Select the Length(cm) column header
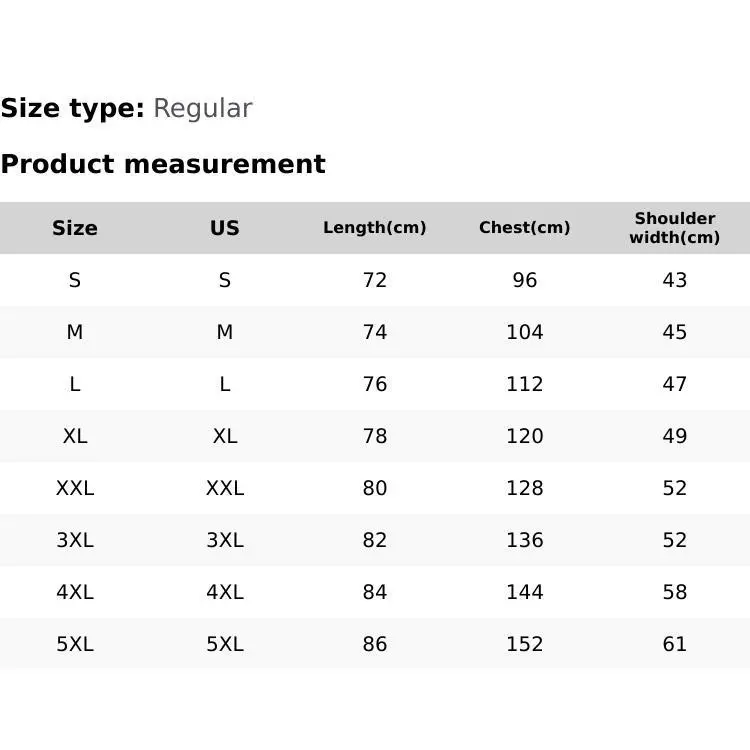Screen dimensions: 750x750 375,228
